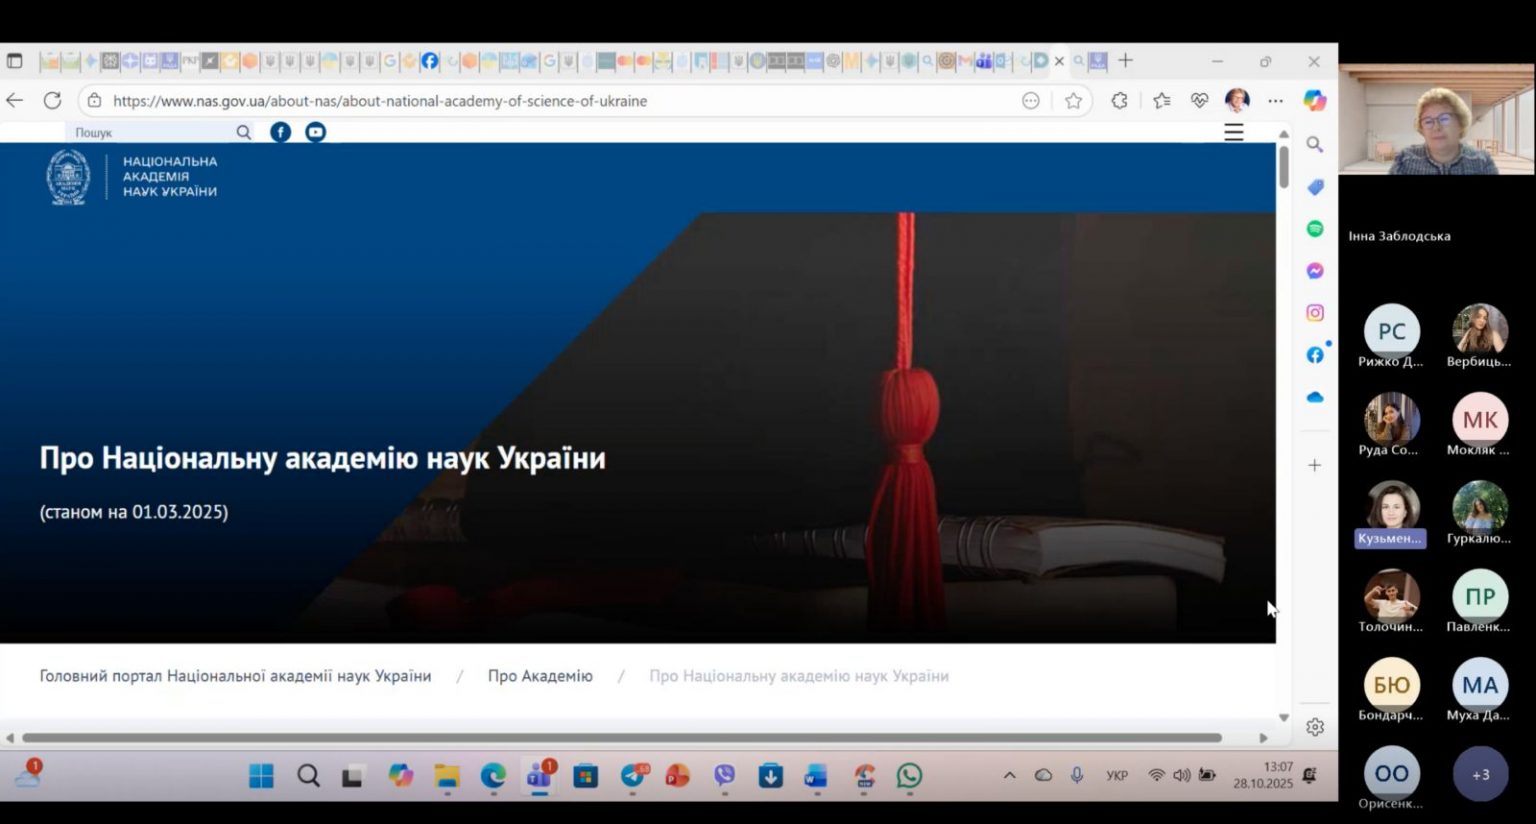Click the 'Про Академію' breadcrumb link
This screenshot has height=824, width=1536.
click(540, 676)
